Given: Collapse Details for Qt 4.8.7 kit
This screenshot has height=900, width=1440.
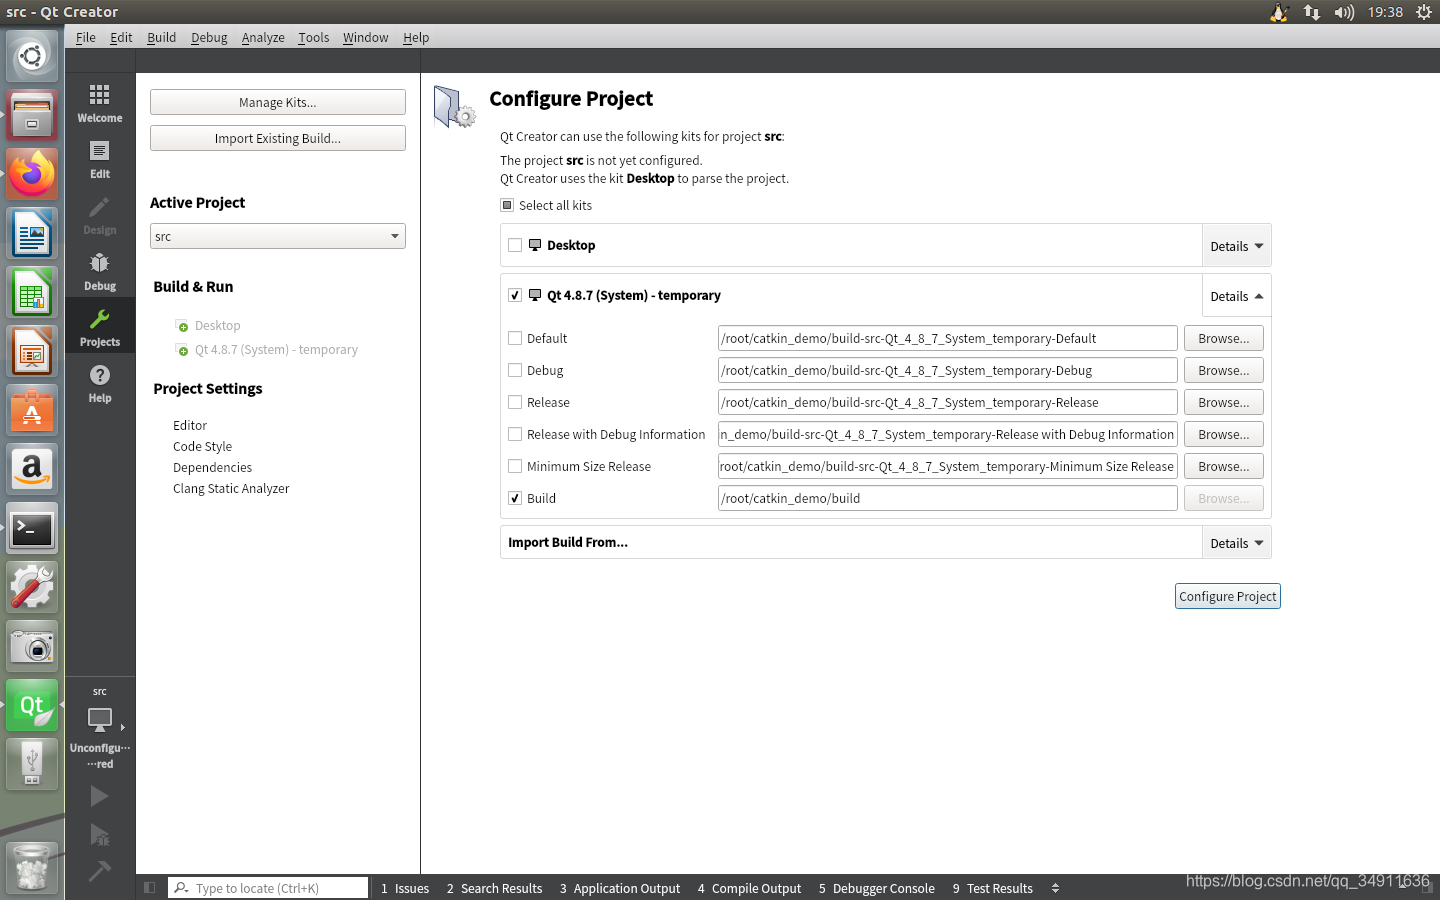Looking at the screenshot, I should [x=1236, y=296].
